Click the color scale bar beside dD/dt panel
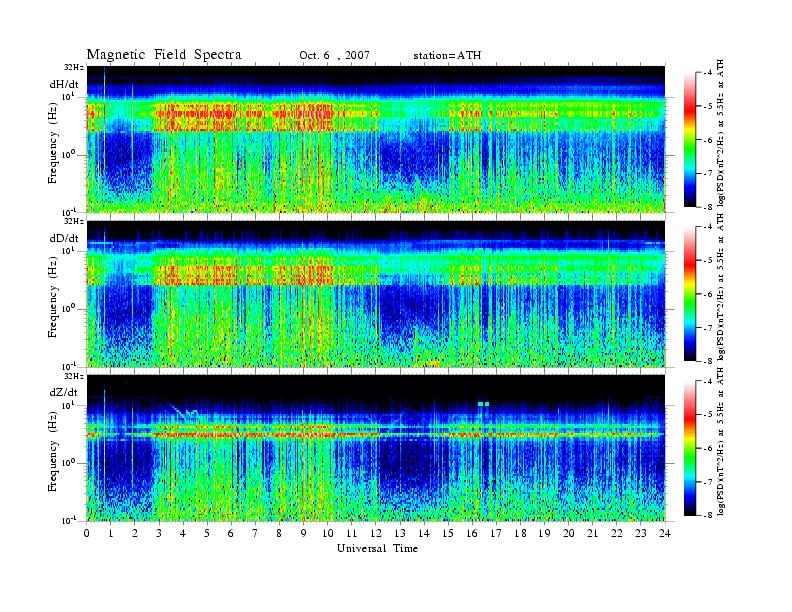This screenshot has height=612, width=792. coord(689,294)
